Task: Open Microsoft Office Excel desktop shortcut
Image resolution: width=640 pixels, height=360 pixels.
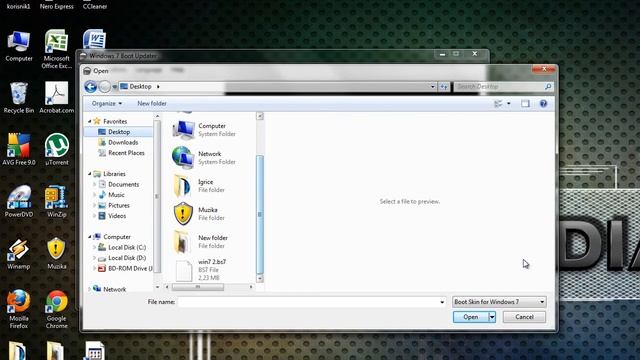Action: pyautogui.click(x=56, y=49)
